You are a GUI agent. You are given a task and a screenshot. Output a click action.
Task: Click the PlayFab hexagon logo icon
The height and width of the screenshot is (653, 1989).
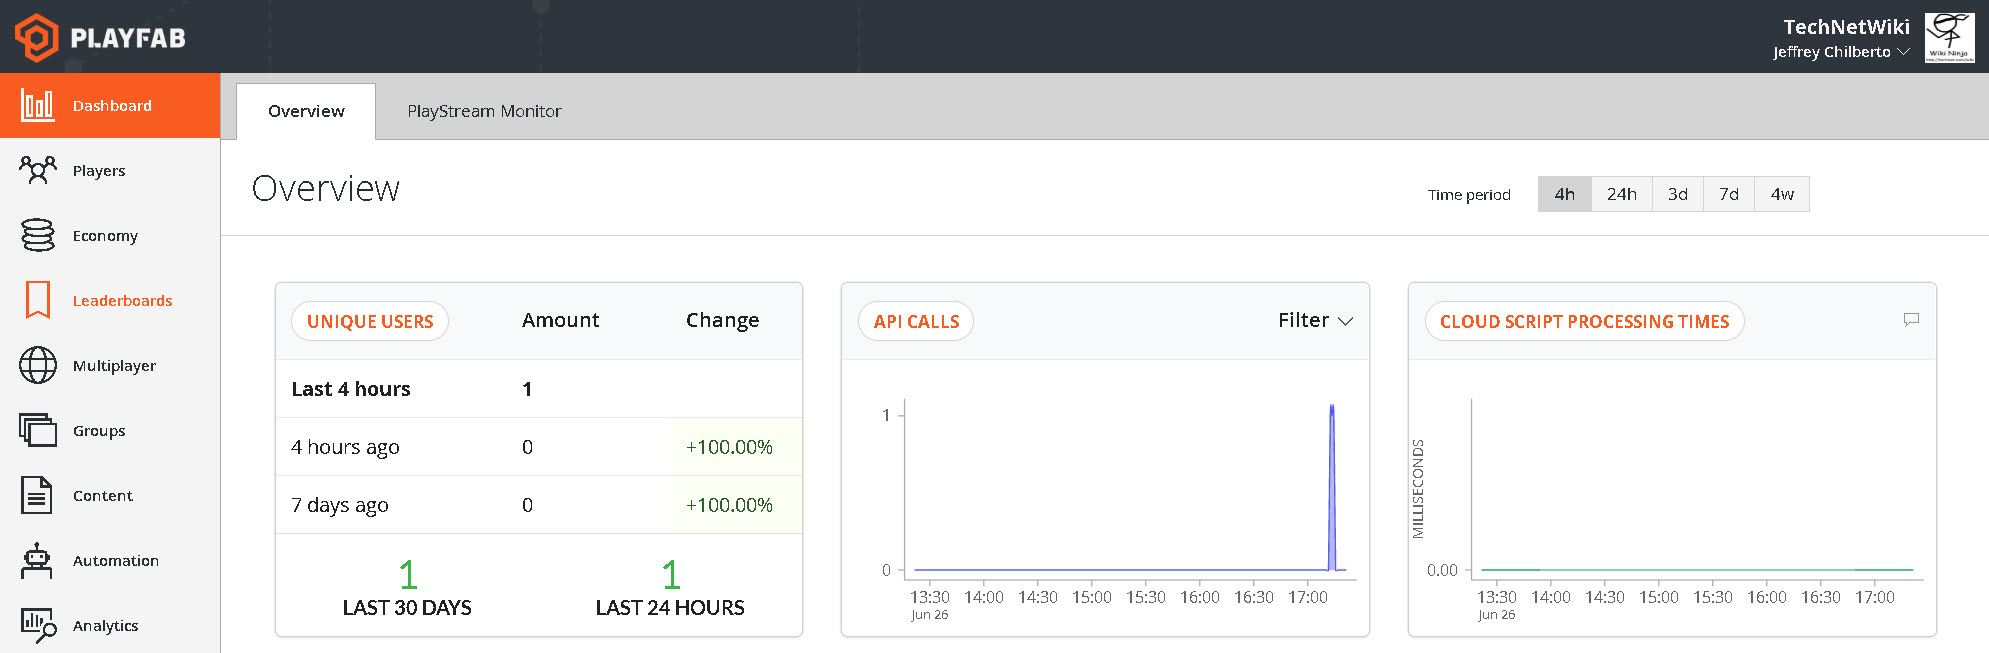click(37, 37)
